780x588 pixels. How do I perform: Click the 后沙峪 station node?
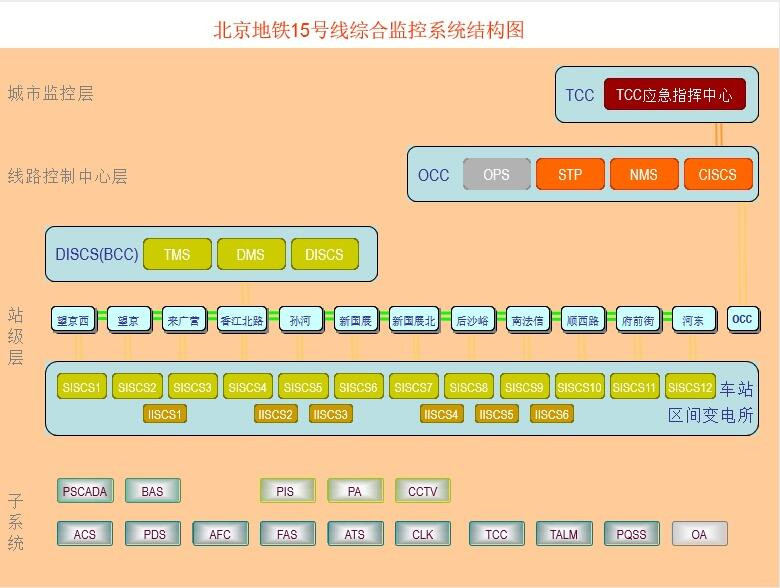point(473,320)
